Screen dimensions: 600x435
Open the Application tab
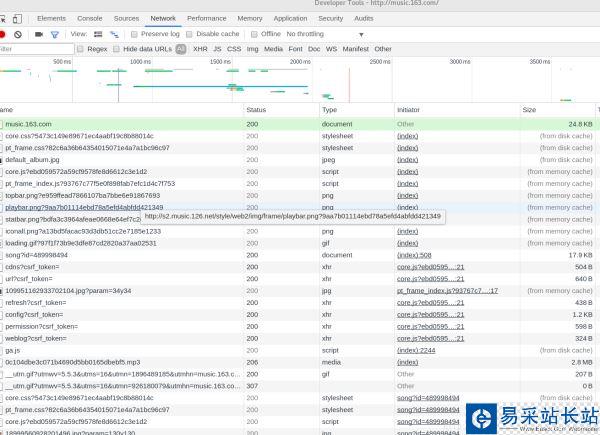(290, 18)
